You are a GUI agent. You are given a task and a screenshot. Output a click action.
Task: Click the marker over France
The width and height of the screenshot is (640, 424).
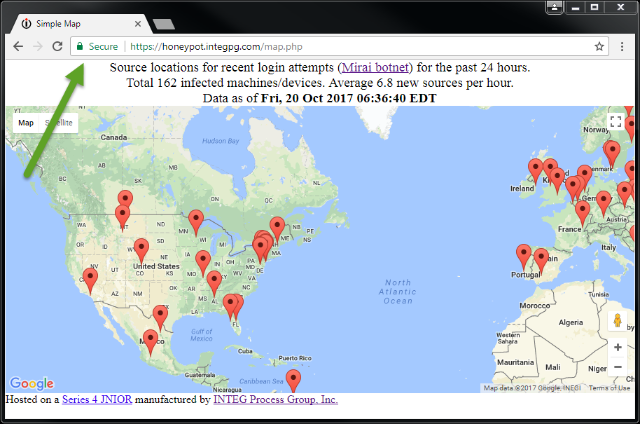click(582, 211)
